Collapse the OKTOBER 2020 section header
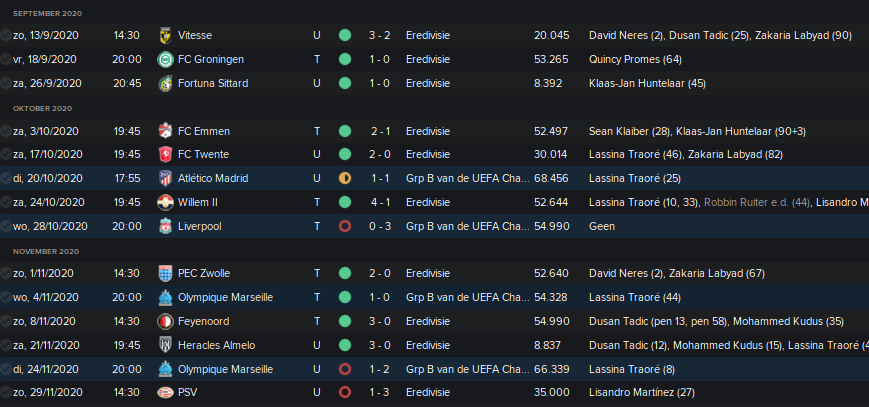869x407 pixels. [x=43, y=109]
